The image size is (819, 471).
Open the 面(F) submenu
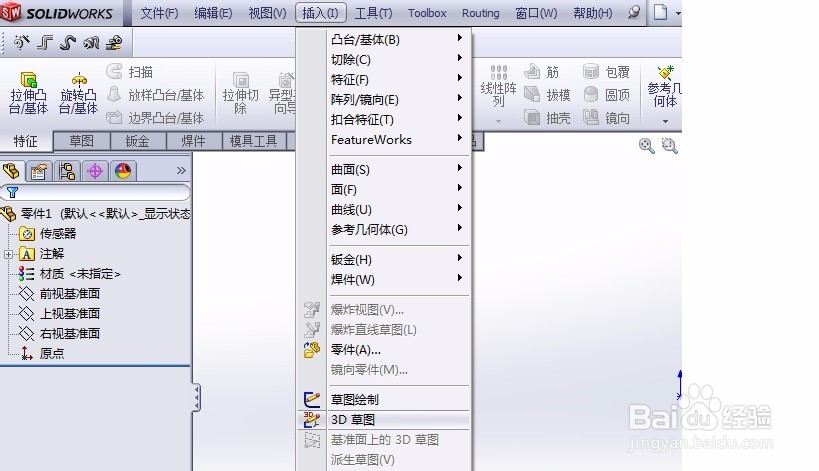tap(398, 189)
